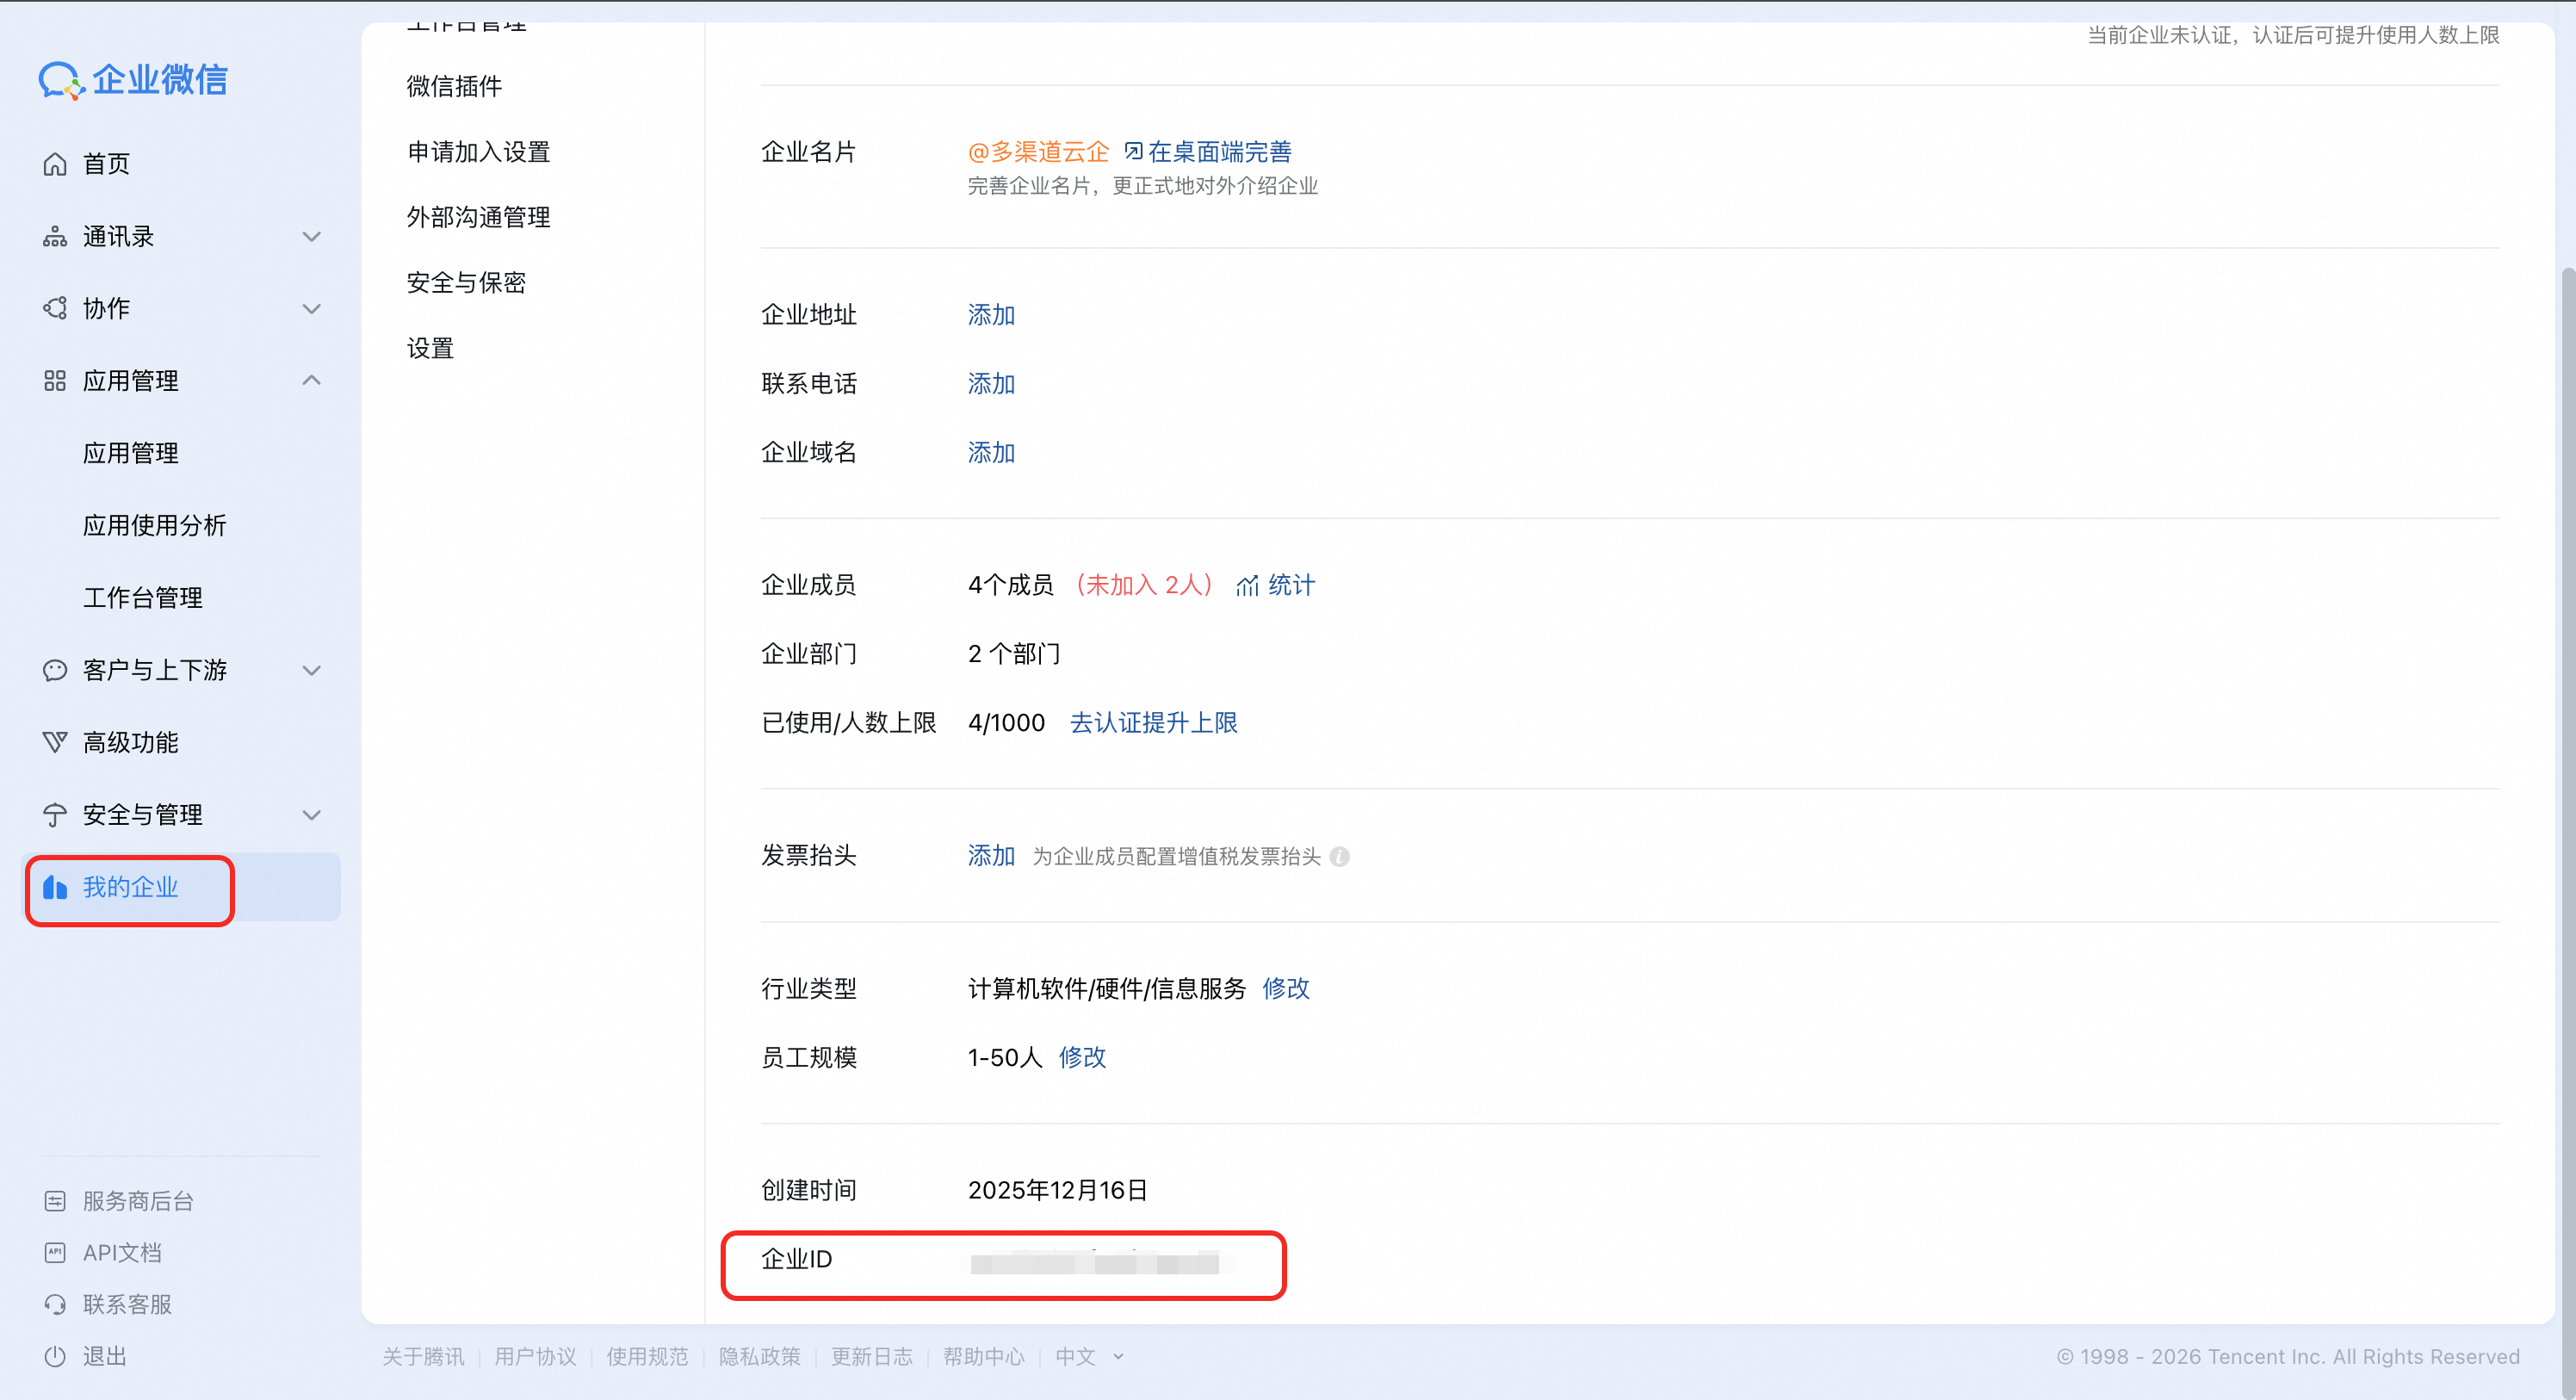The height and width of the screenshot is (1400, 2576).
Task: Expand the 通讯录 sidebar section
Action: (311, 237)
